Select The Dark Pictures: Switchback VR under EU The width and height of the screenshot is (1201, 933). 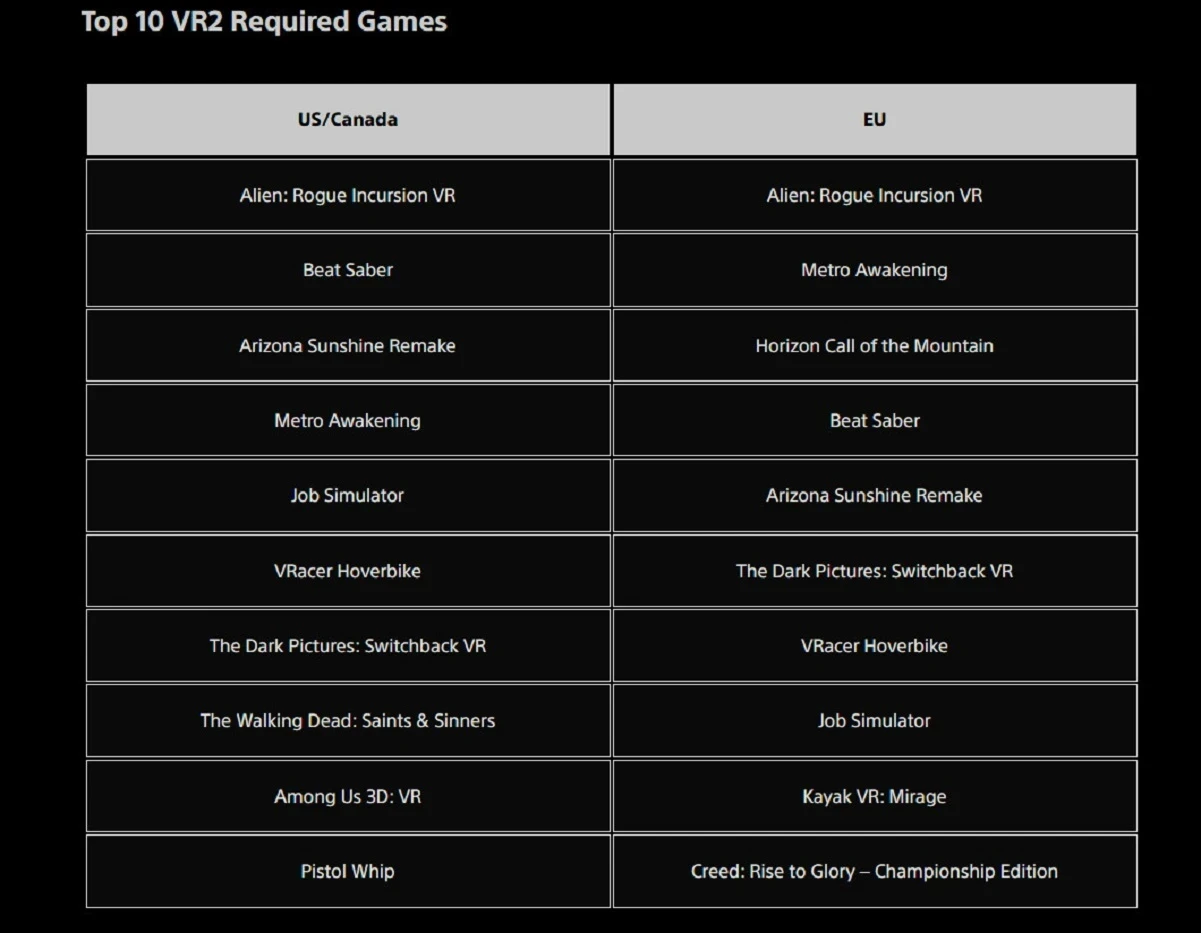coord(874,571)
